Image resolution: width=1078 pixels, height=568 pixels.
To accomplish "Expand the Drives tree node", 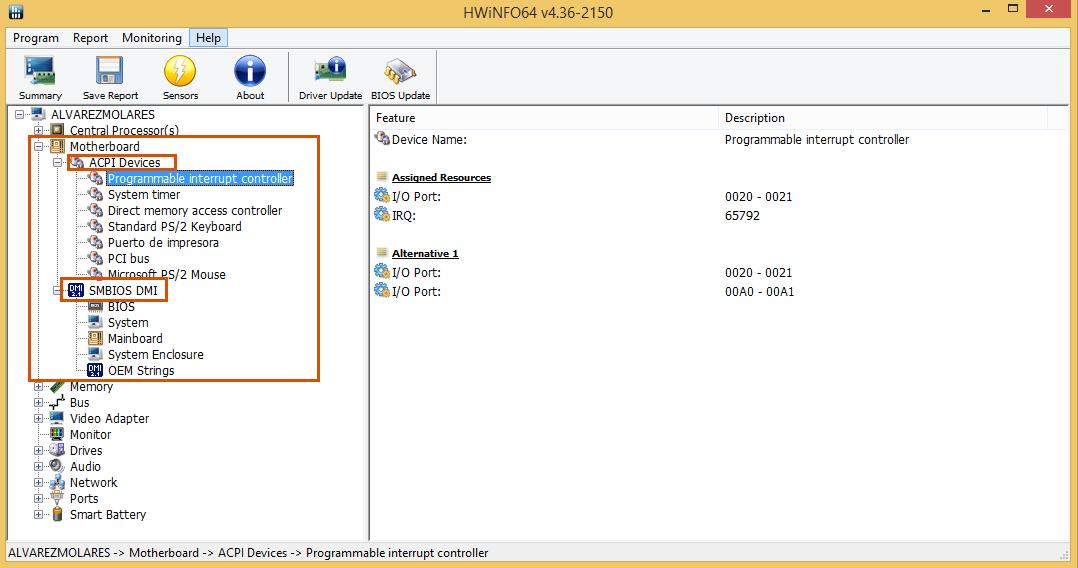I will pos(39,451).
